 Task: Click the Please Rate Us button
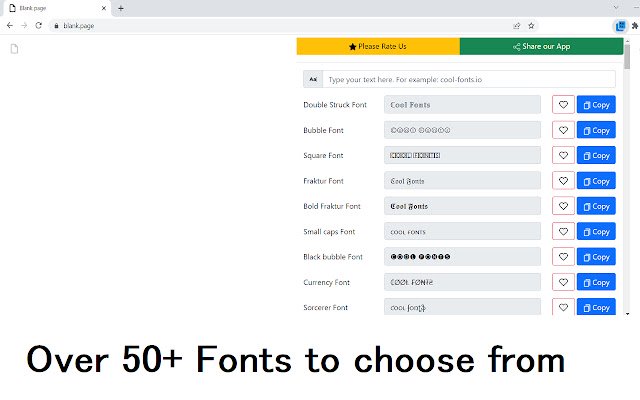[378, 46]
